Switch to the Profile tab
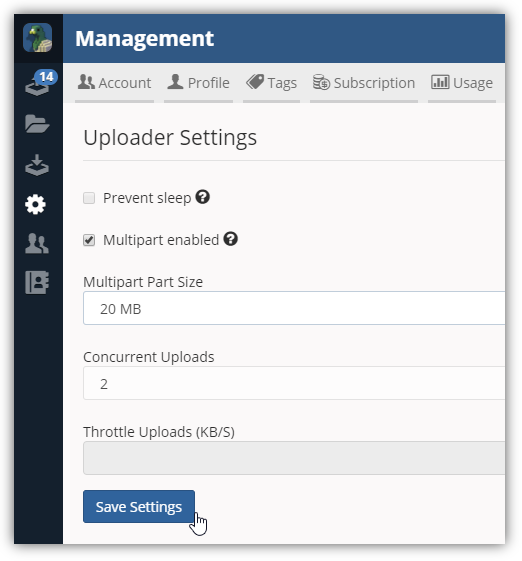The image size is (522, 561). click(x=199, y=83)
